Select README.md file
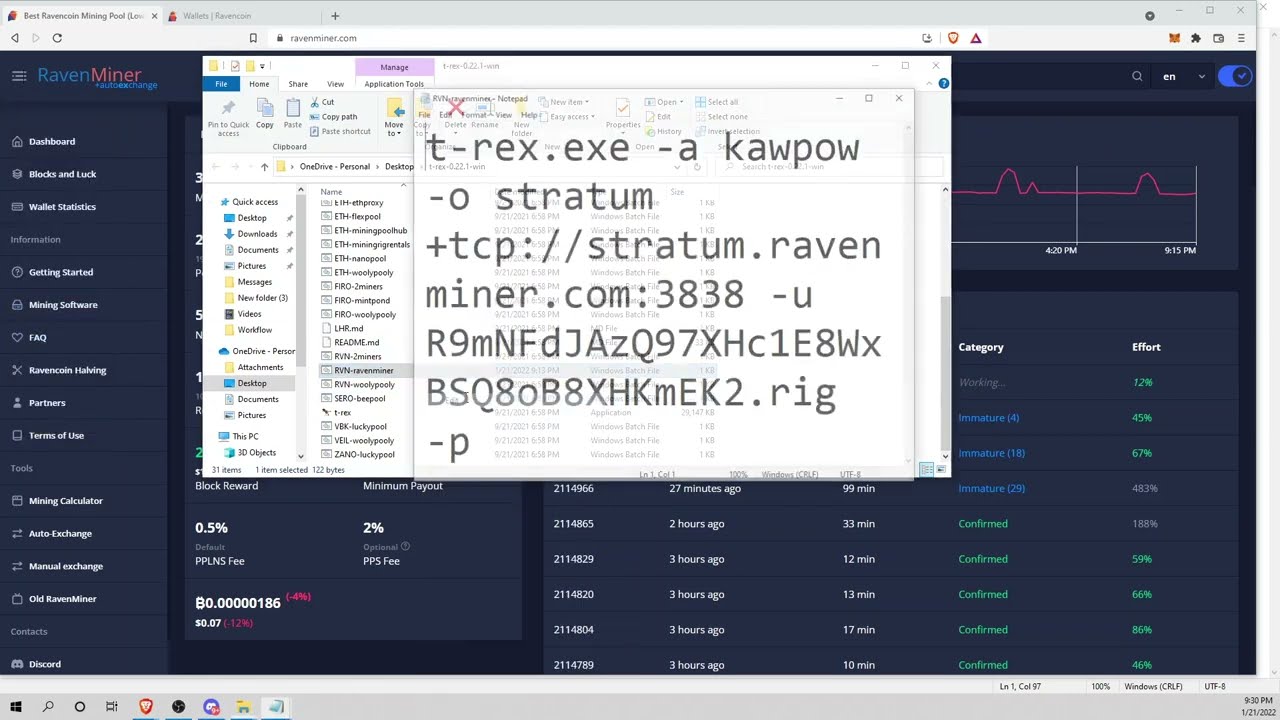This screenshot has height=720, width=1280. coord(356,343)
